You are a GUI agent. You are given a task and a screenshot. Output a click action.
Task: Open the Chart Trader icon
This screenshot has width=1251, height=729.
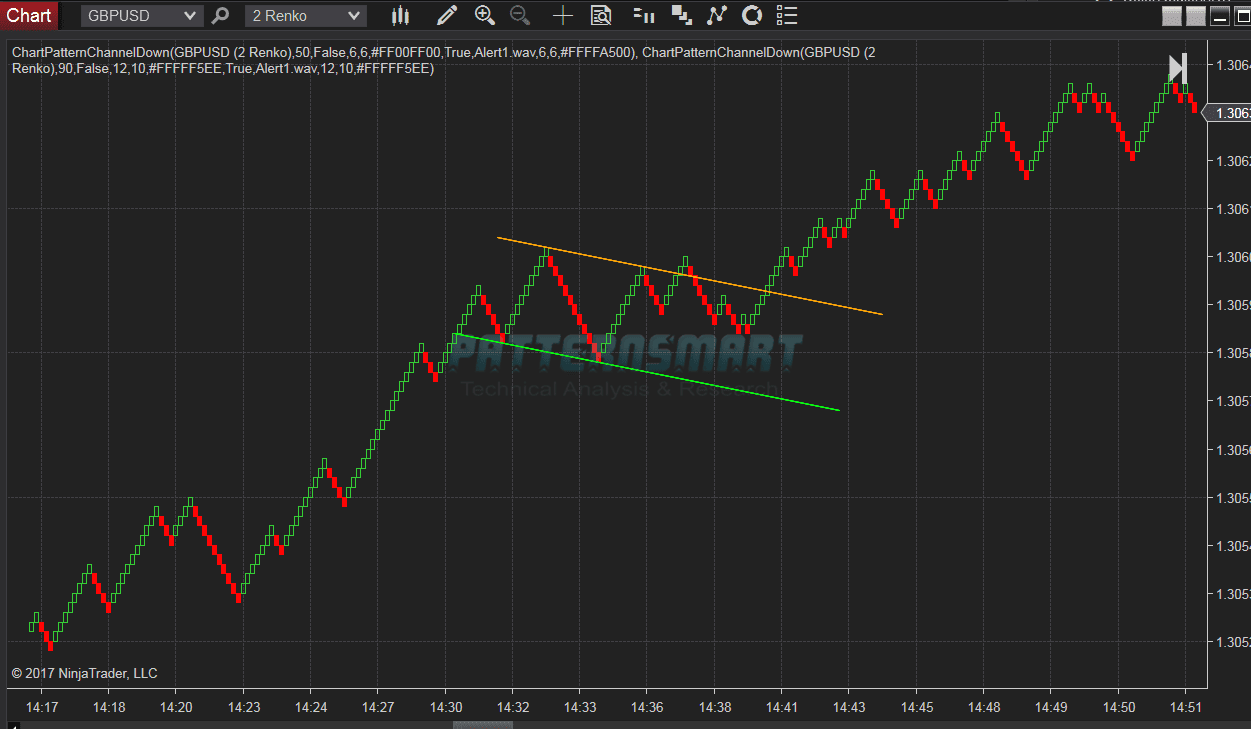pyautogui.click(x=645, y=15)
